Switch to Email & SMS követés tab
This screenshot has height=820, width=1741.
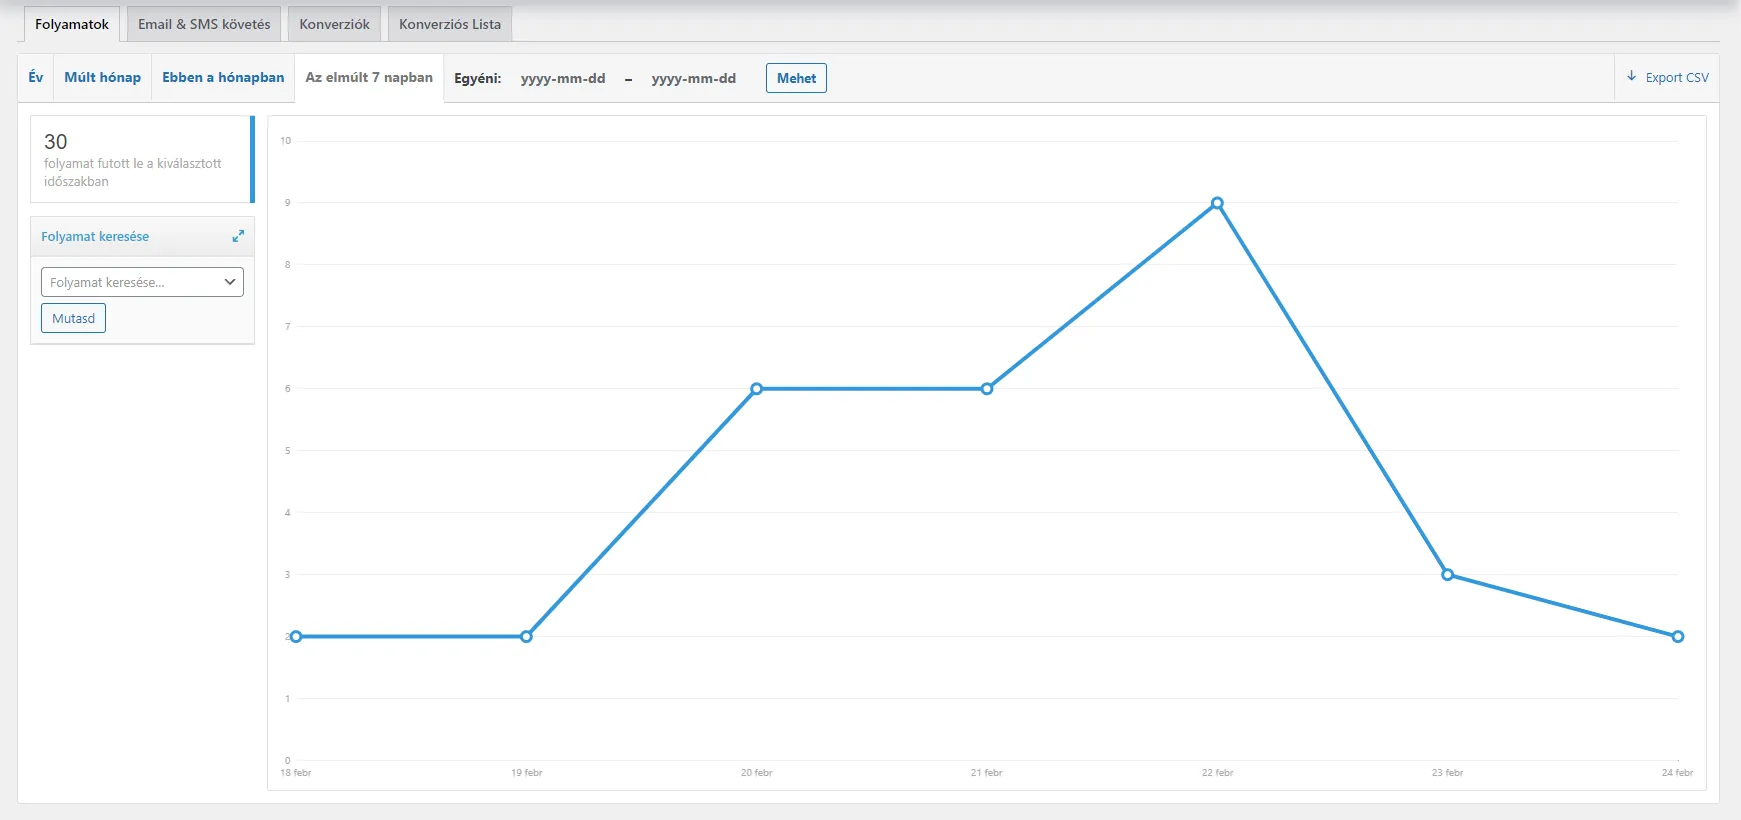[x=204, y=24]
